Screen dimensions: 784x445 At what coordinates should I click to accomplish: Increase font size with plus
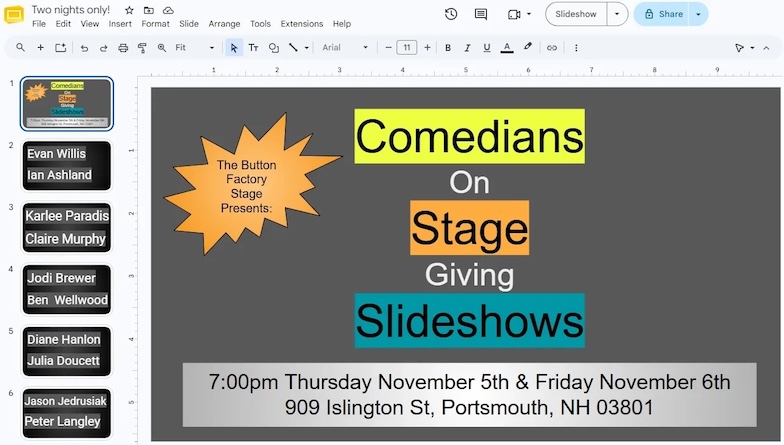pyautogui.click(x=427, y=48)
